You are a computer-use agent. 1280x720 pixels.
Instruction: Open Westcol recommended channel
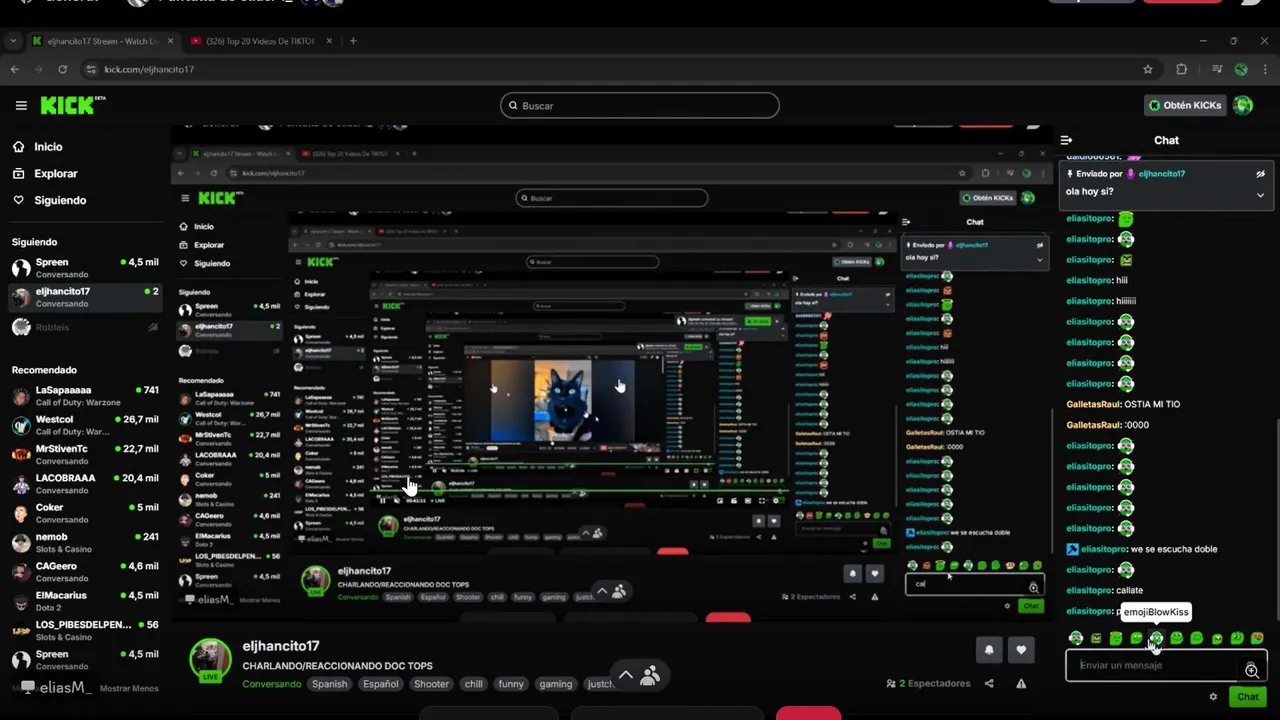coord(84,425)
